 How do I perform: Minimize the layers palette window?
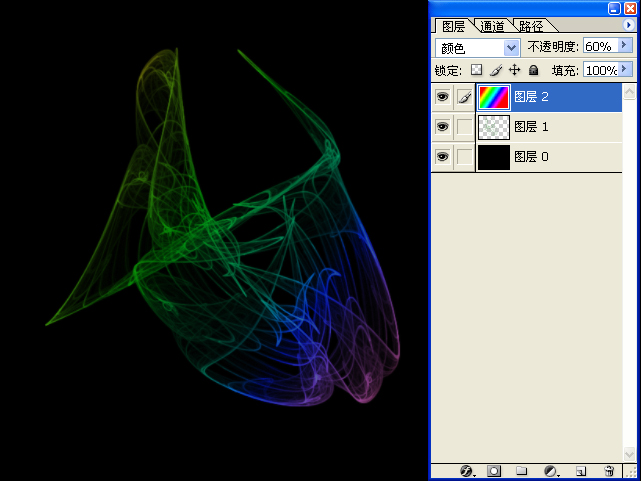pyautogui.click(x=614, y=8)
